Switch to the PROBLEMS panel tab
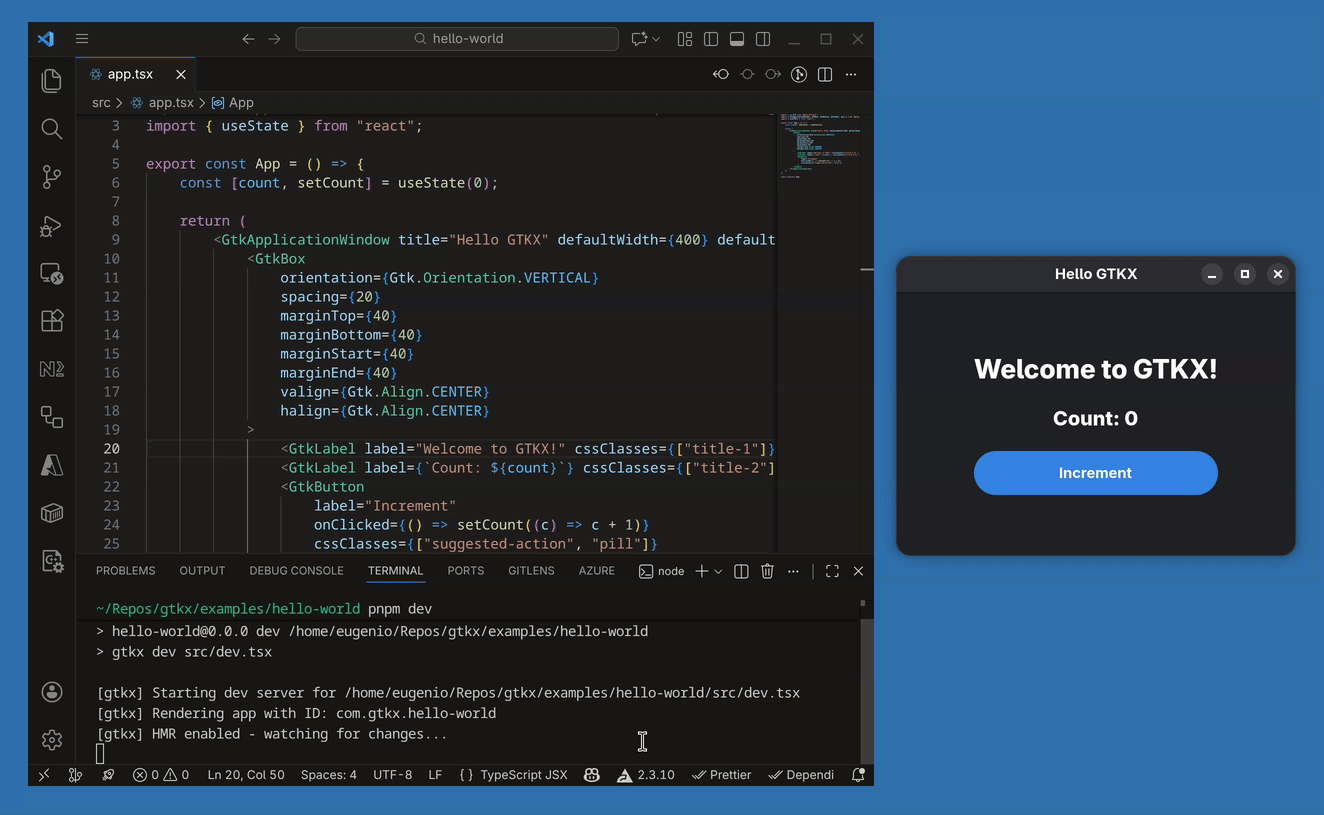The height and width of the screenshot is (815, 1324). (x=125, y=571)
